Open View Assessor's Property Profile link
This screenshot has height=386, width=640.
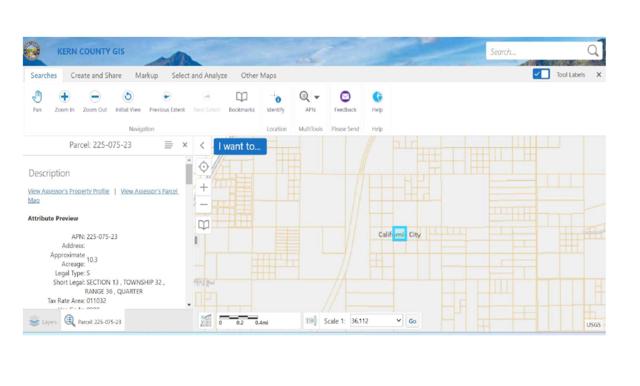(x=69, y=191)
